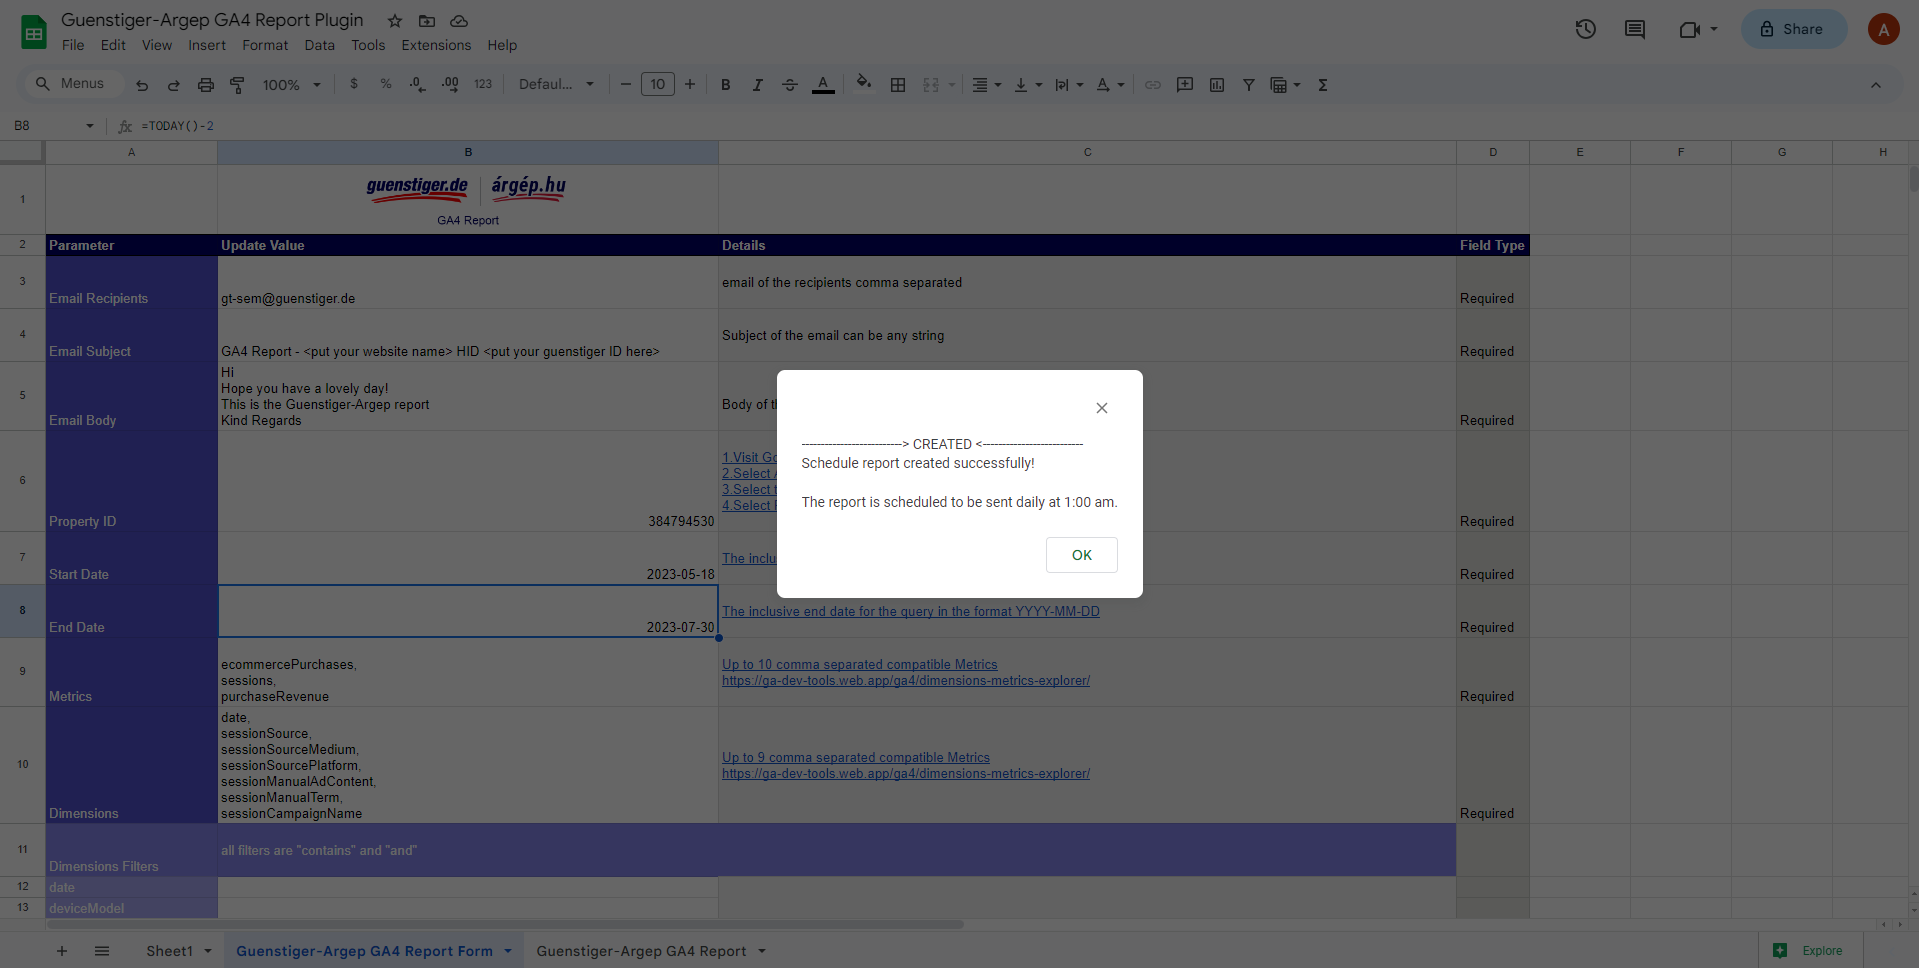Decrease font size with minus
This screenshot has height=968, width=1919.
626,85
